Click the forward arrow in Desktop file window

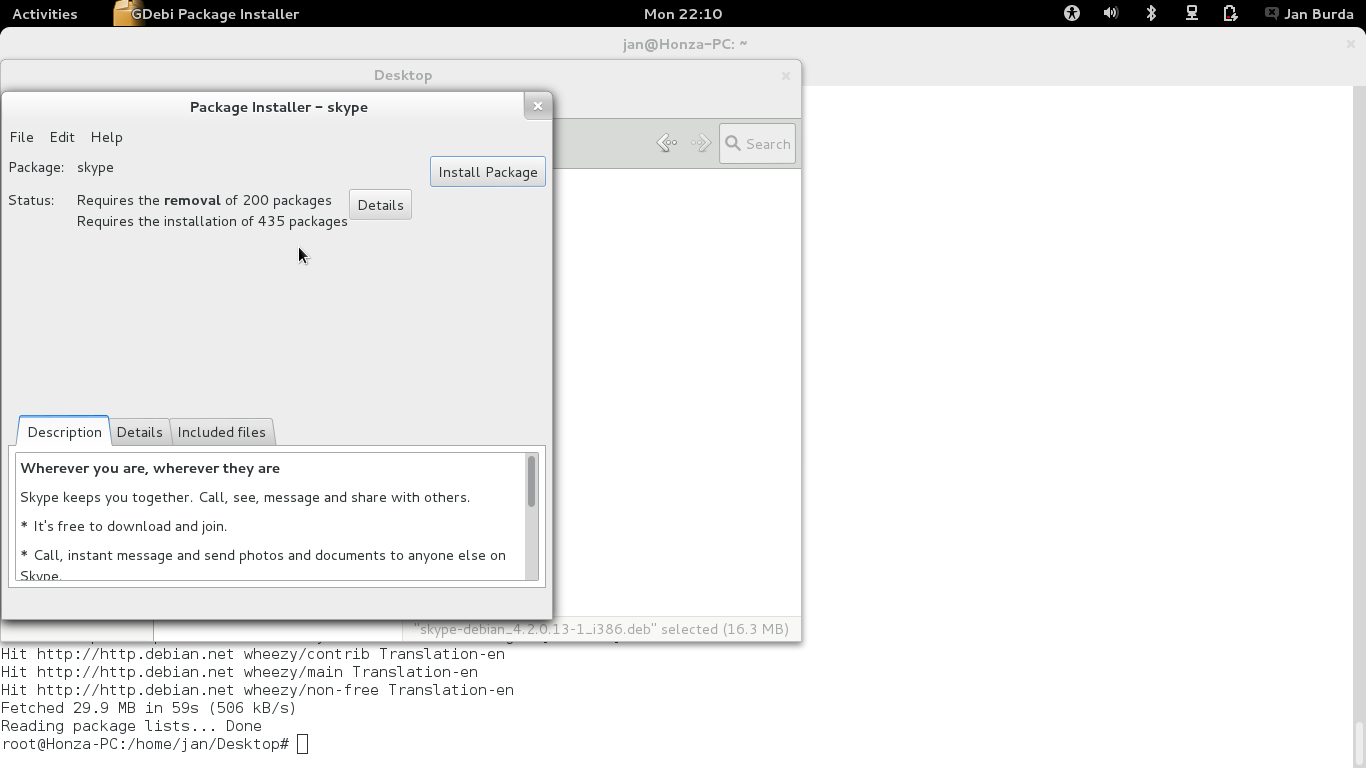point(701,143)
